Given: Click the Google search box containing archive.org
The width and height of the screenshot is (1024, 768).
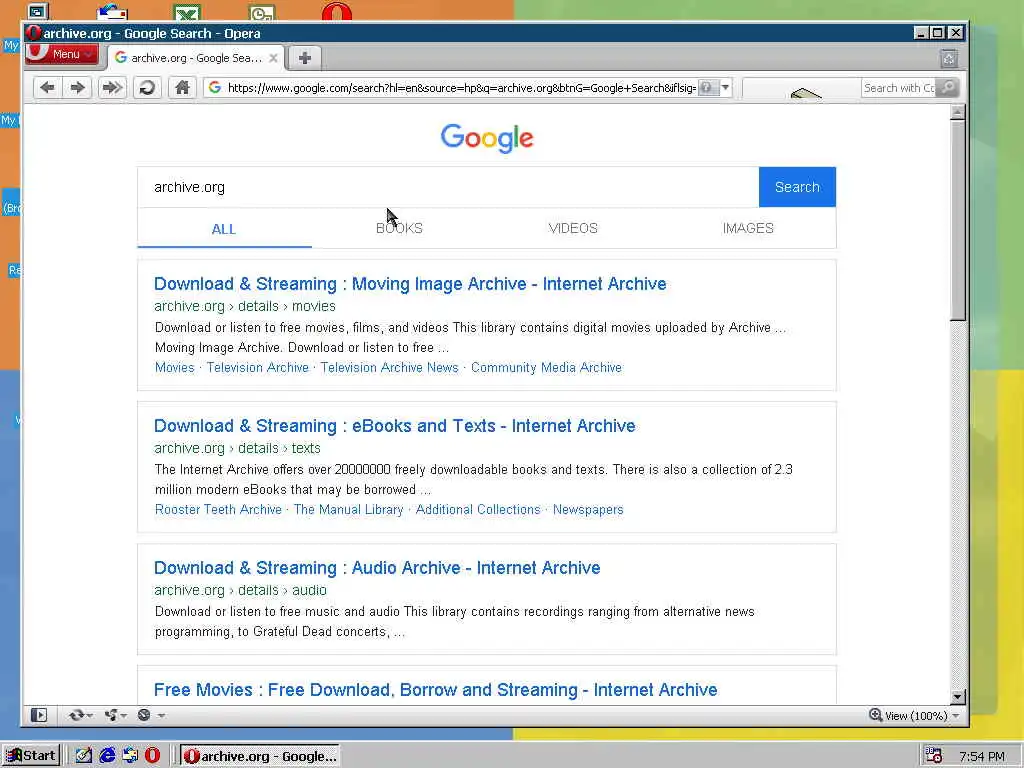Looking at the screenshot, I should 448,187.
